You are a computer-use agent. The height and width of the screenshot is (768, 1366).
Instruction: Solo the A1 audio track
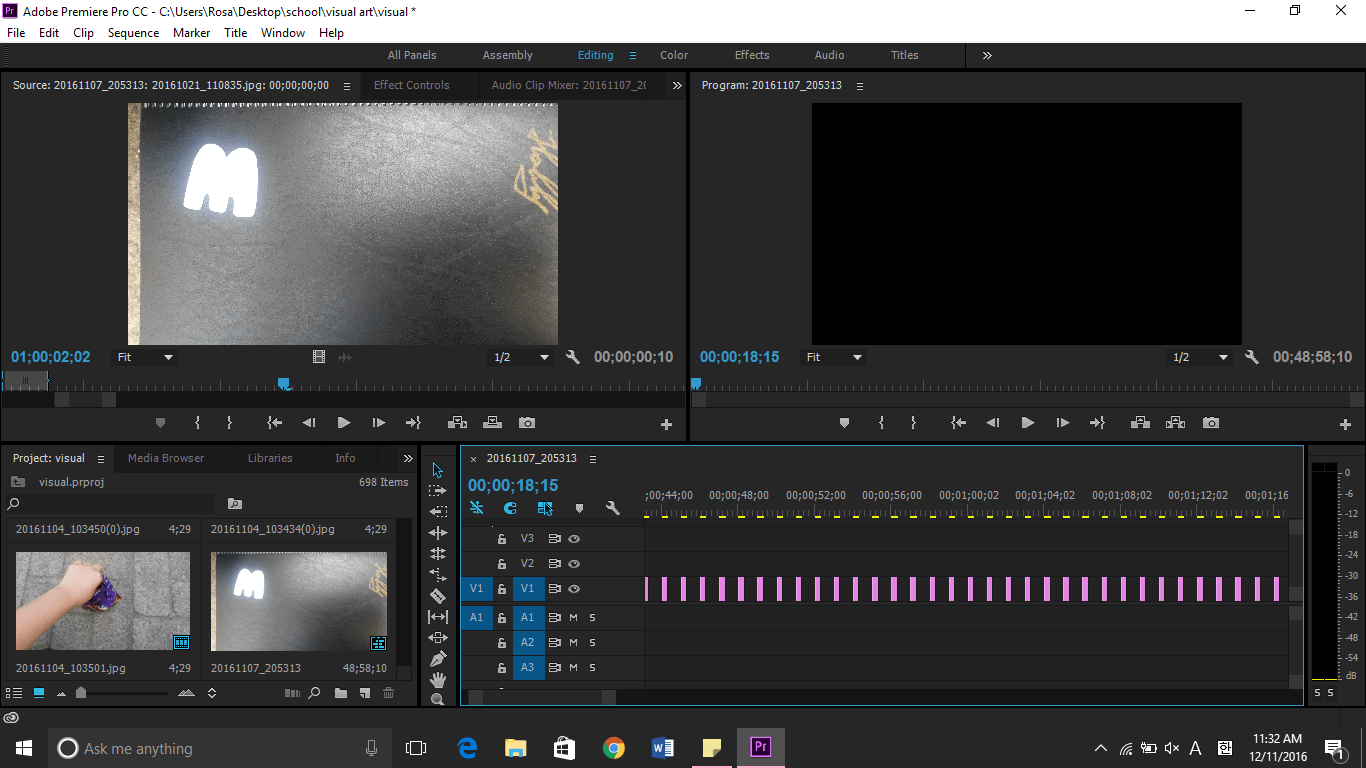pos(592,617)
